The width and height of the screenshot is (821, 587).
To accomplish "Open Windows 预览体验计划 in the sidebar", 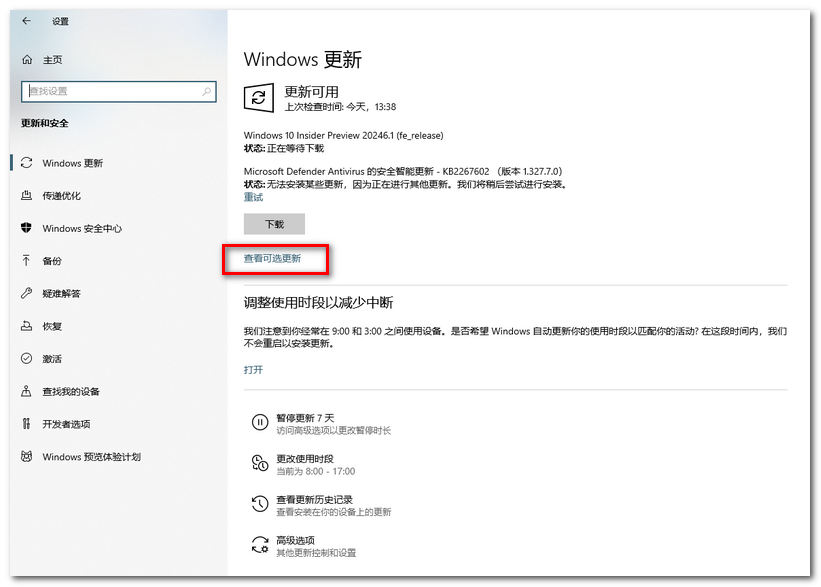I will pyautogui.click(x=91, y=457).
